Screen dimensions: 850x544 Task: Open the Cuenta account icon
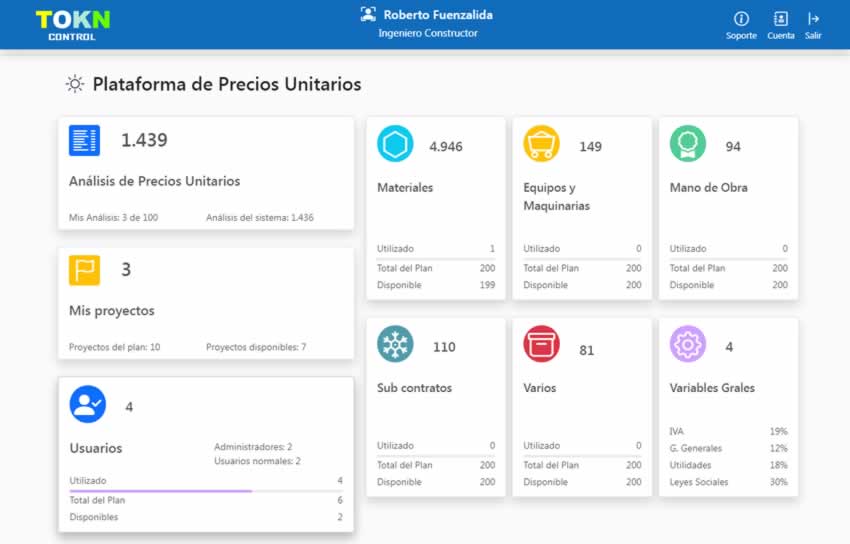pos(780,19)
